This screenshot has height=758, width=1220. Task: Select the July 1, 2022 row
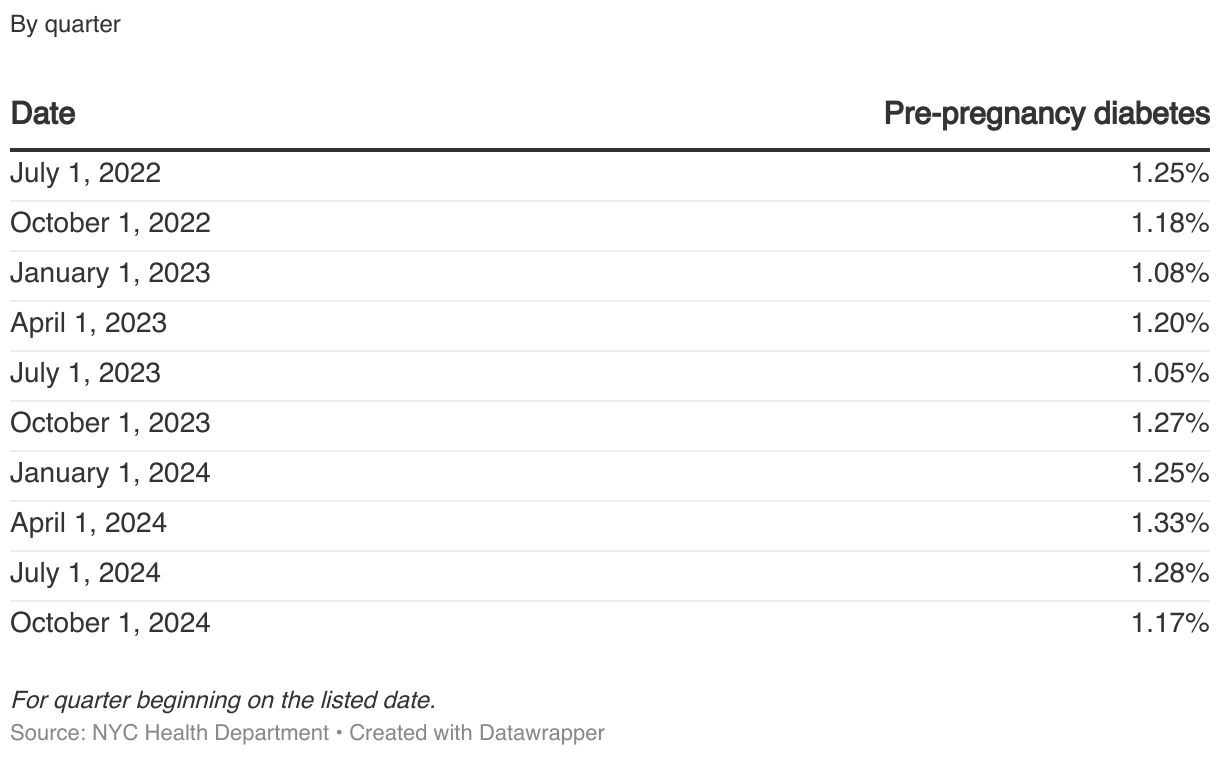pos(610,174)
